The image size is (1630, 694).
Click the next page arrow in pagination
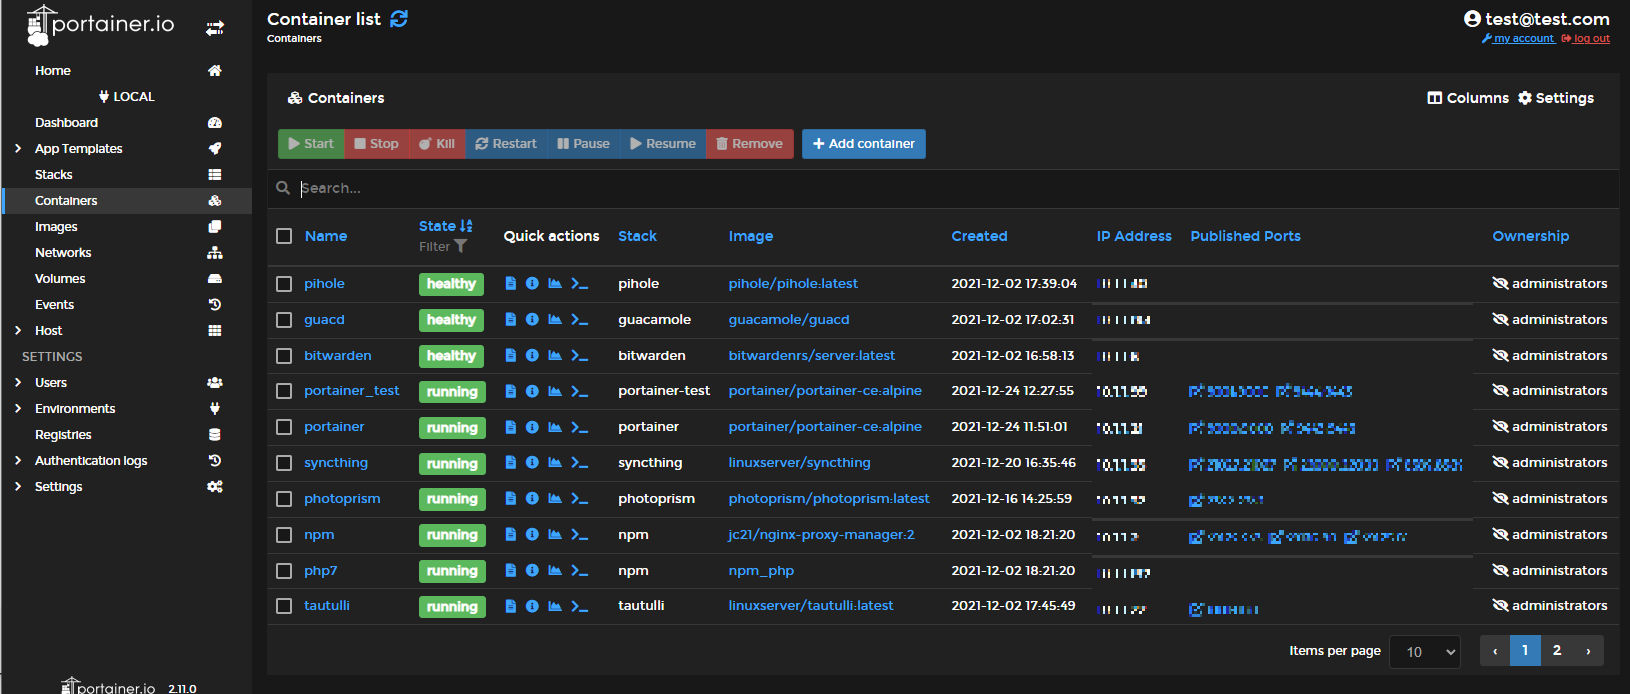(1588, 651)
